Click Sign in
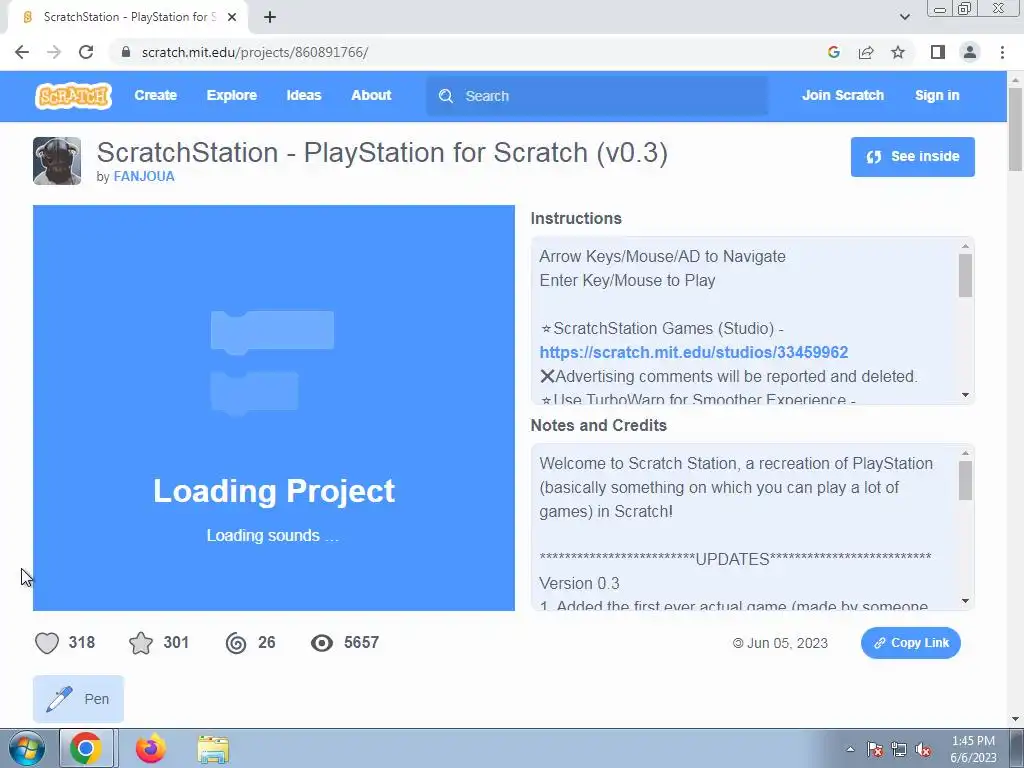This screenshot has height=768, width=1024. 936,95
